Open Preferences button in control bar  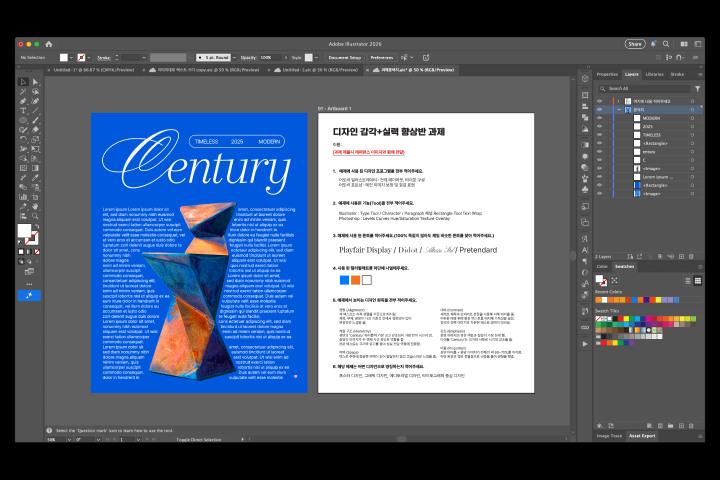382,58
